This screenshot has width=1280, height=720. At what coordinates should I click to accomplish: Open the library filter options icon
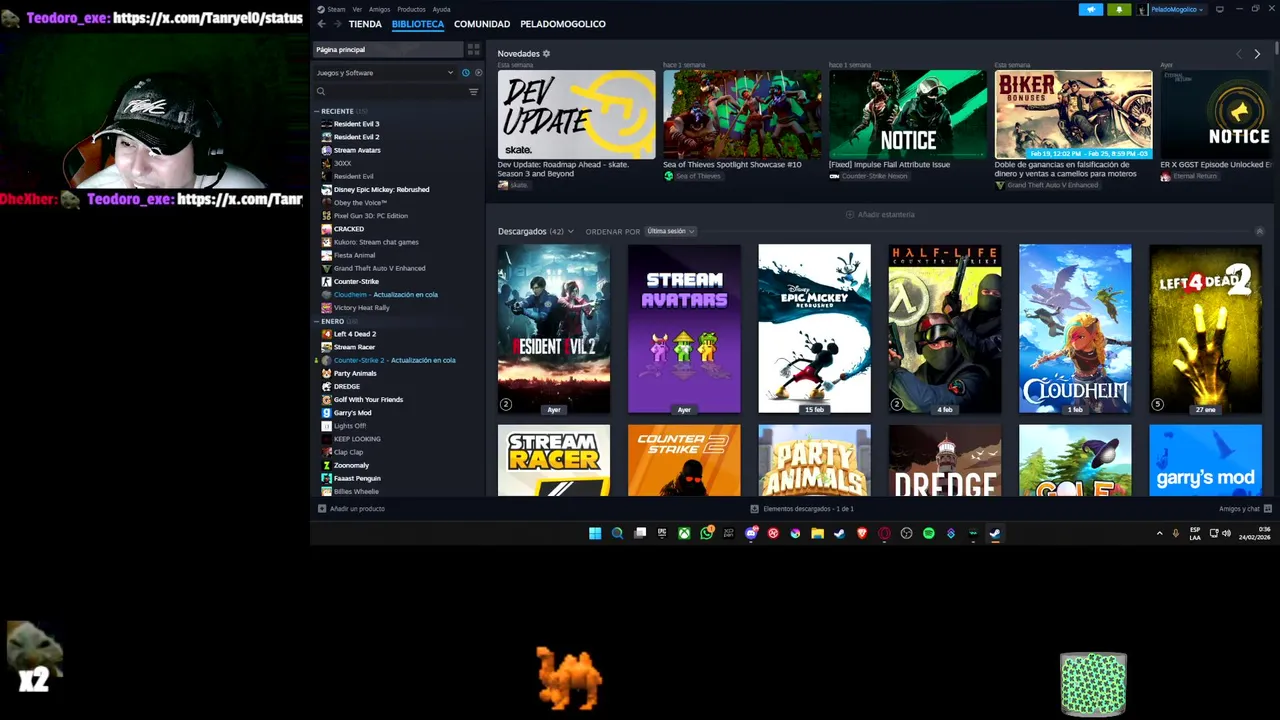point(473,92)
